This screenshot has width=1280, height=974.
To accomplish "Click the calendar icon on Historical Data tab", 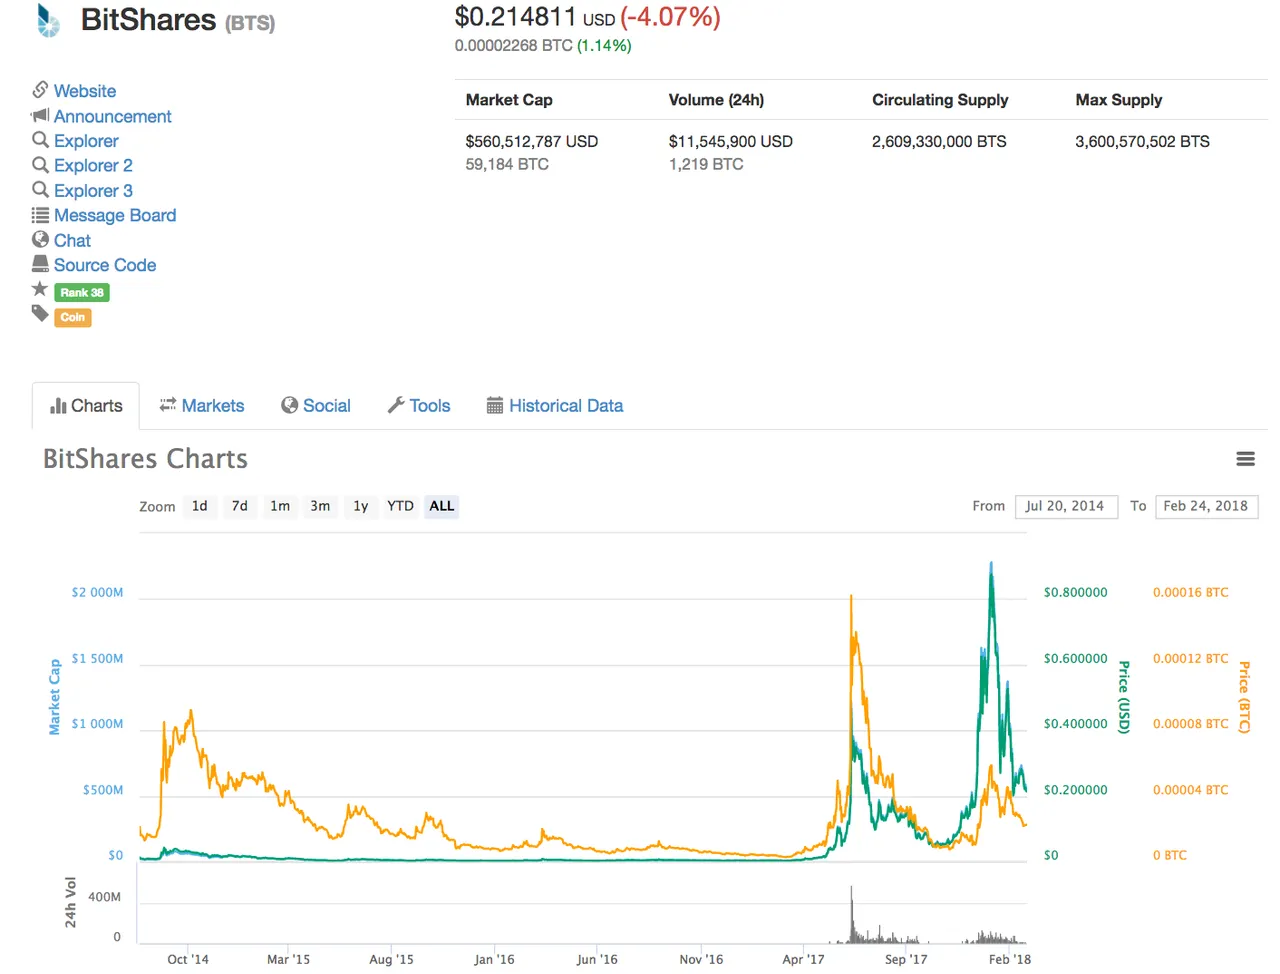I will (495, 405).
